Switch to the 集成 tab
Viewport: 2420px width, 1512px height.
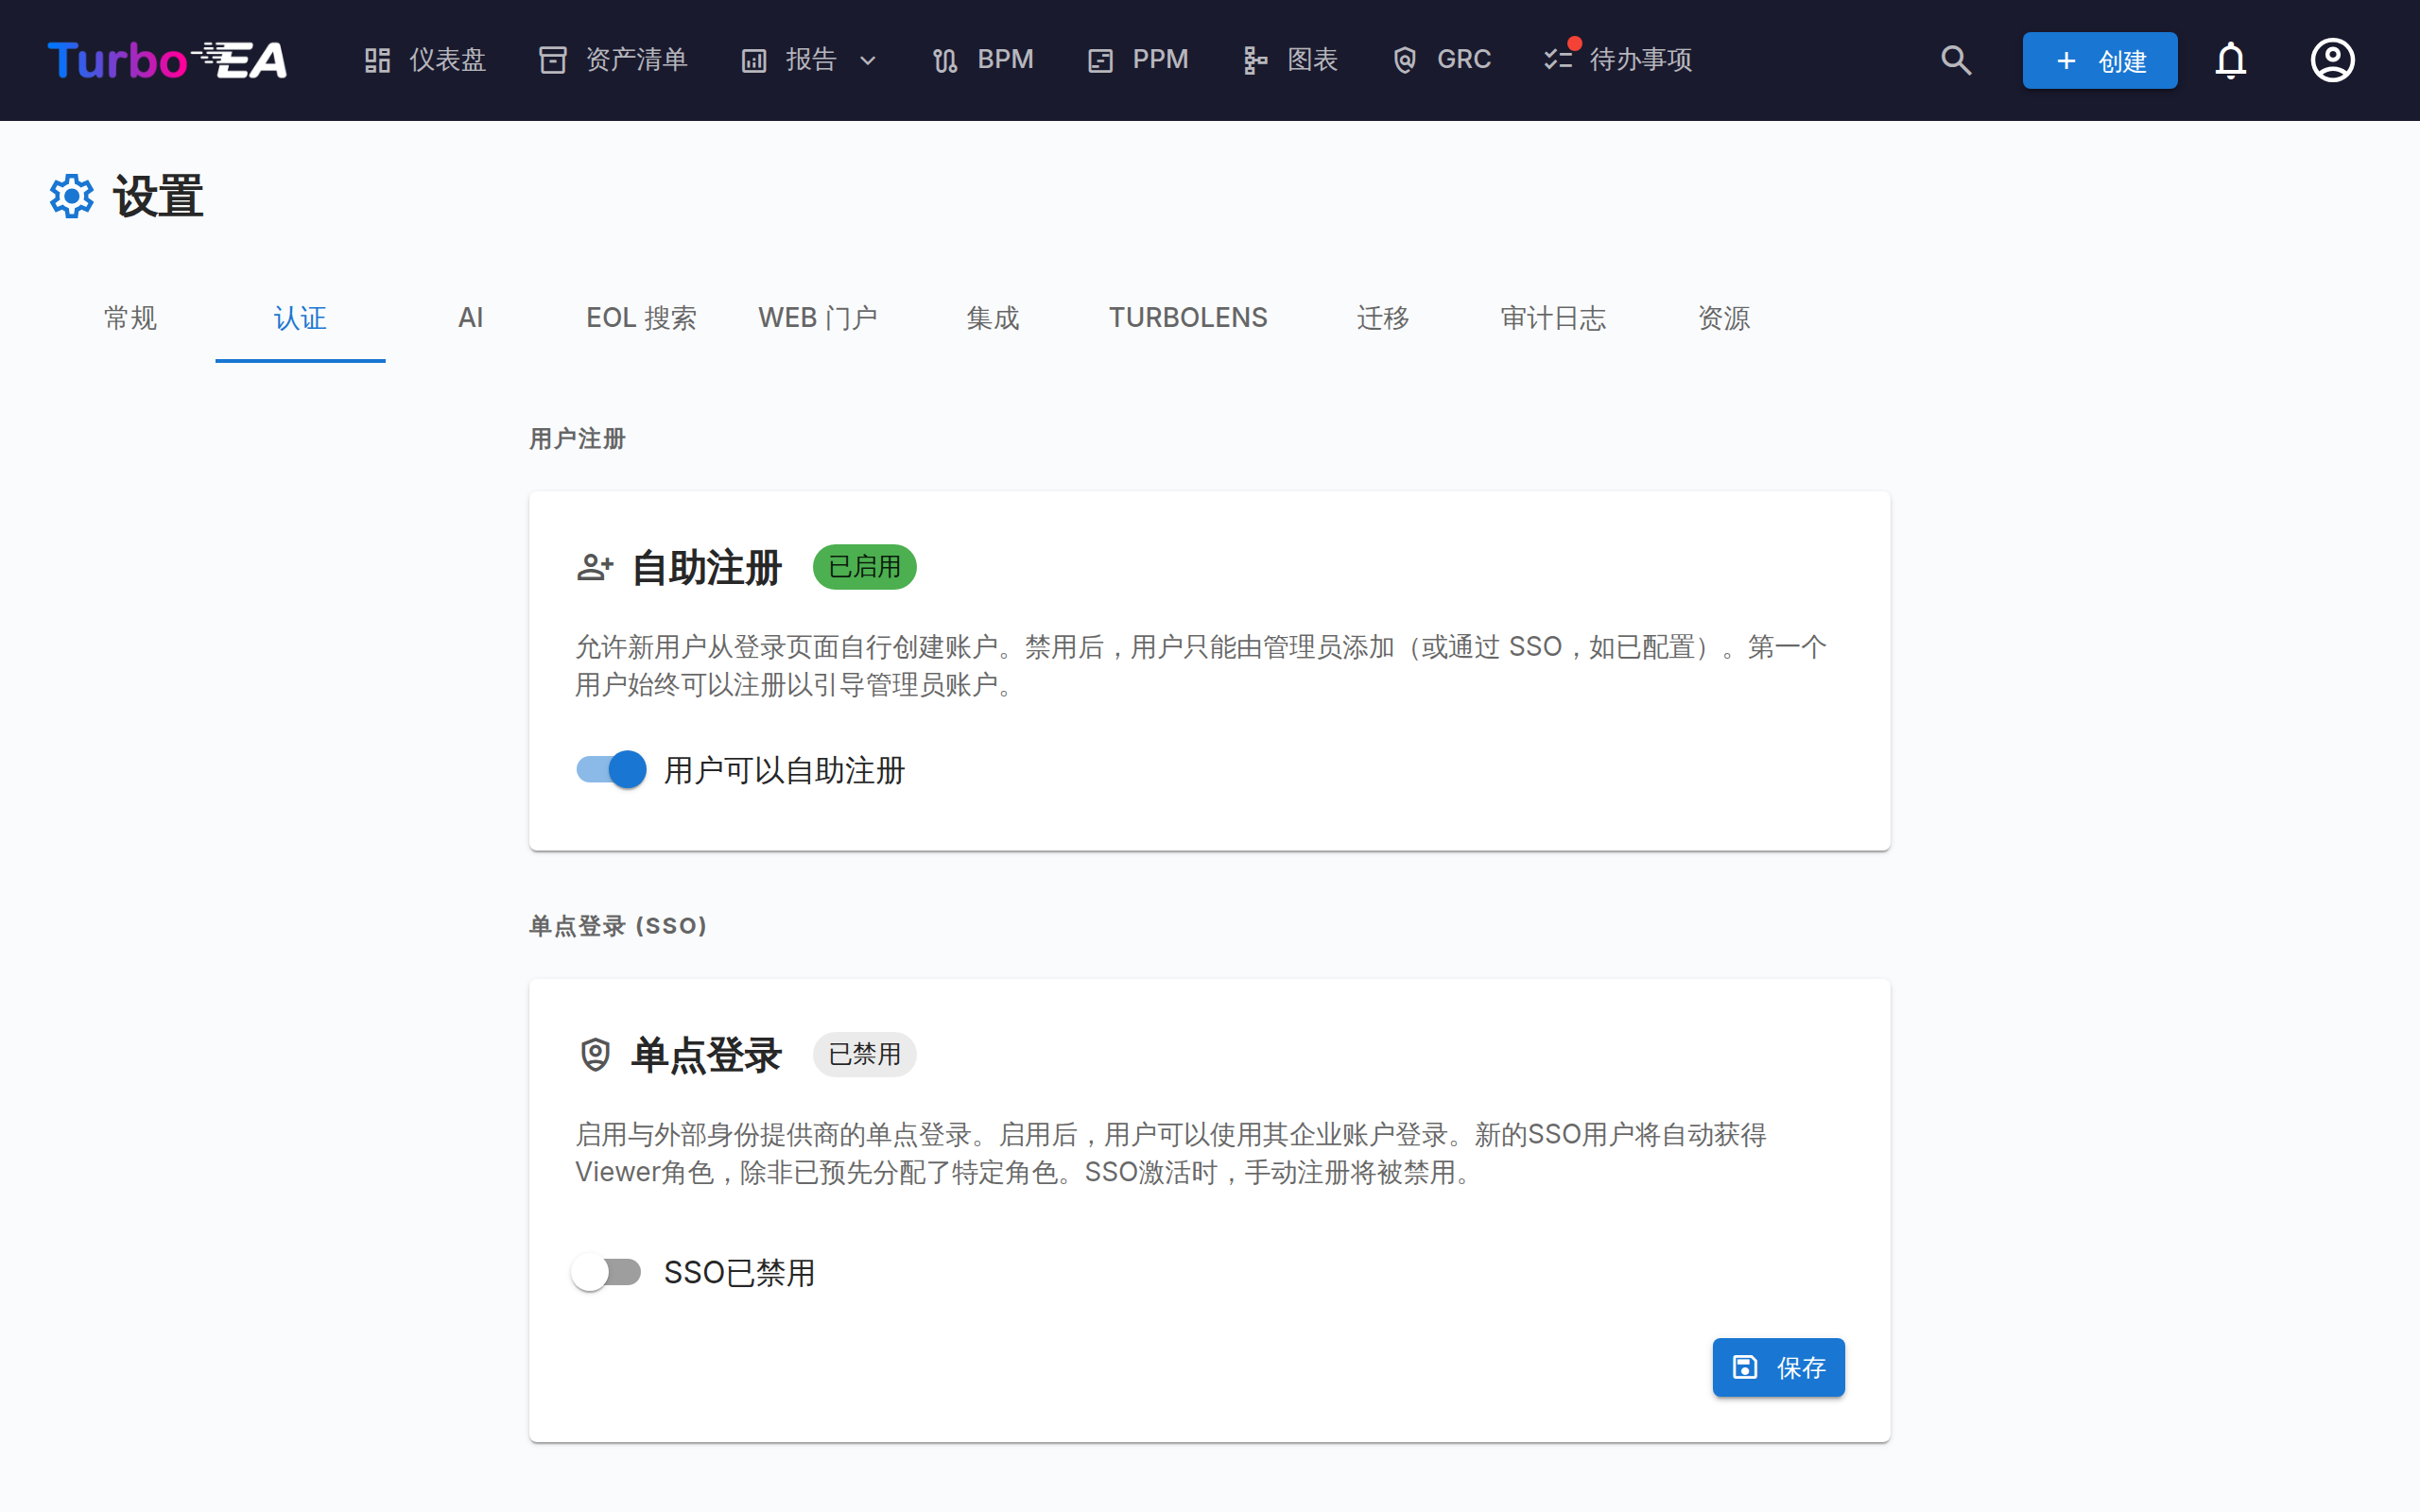pos(992,318)
